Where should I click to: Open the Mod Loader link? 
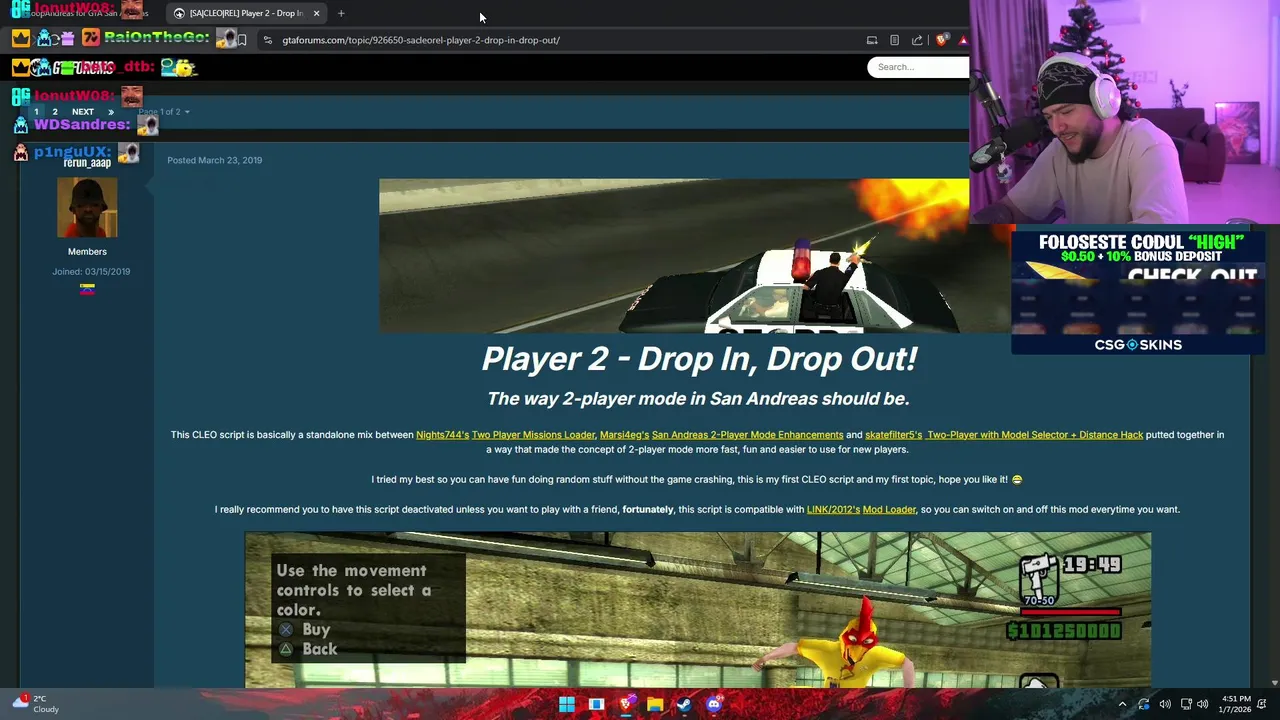889,510
